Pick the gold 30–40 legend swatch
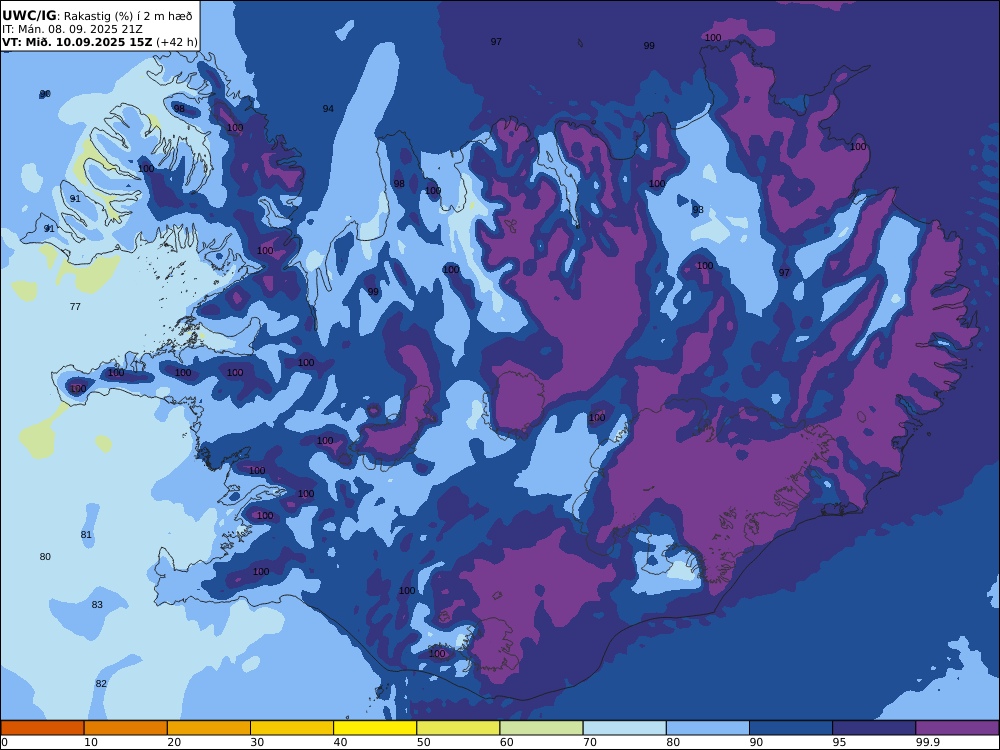Screen dimensions: 1000x750 (292, 728)
